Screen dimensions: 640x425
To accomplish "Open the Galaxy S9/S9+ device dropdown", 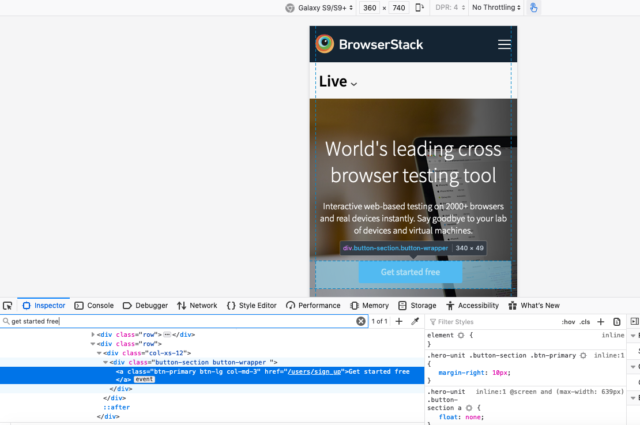I will pyautogui.click(x=319, y=8).
